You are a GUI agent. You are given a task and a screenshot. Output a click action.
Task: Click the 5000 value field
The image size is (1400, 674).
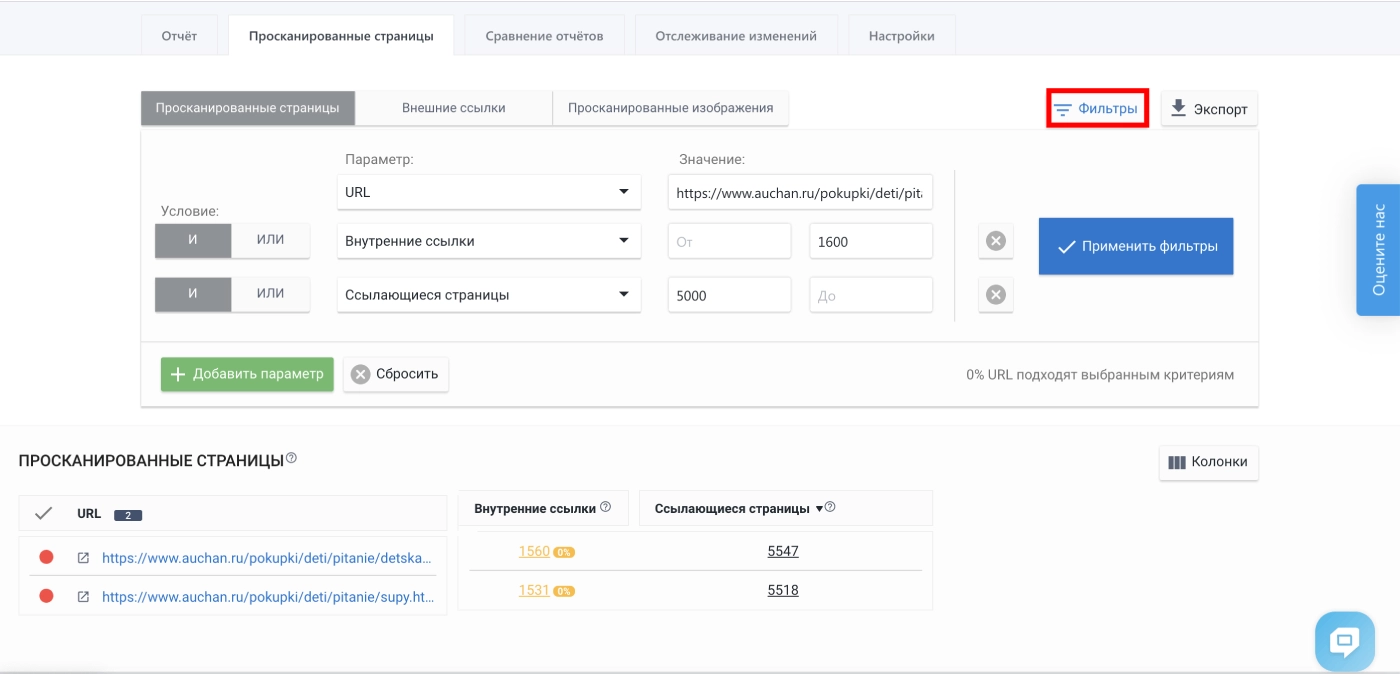(x=729, y=295)
